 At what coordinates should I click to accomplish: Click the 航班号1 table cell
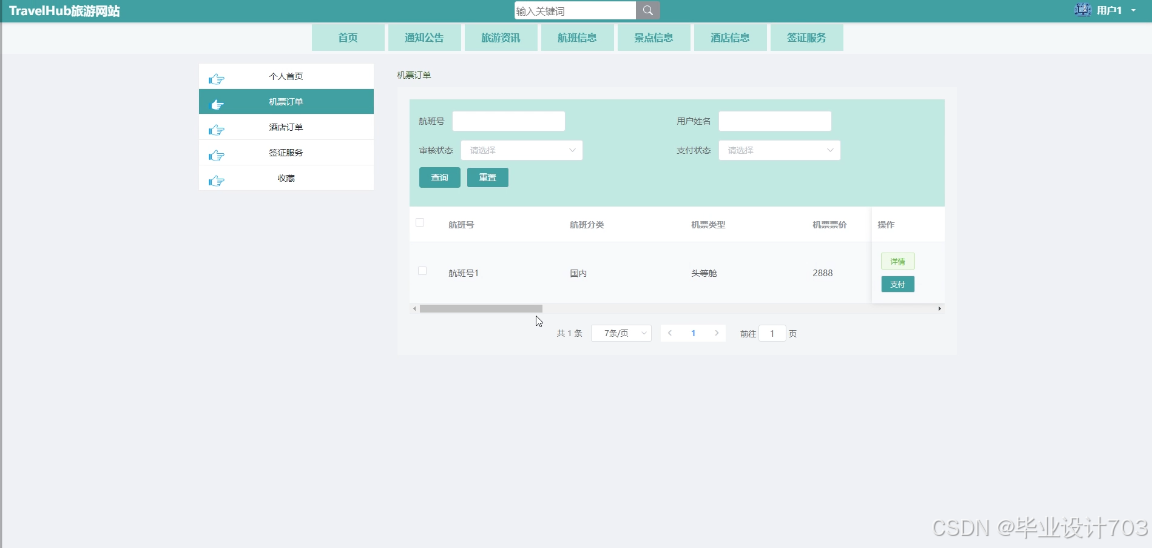464,273
